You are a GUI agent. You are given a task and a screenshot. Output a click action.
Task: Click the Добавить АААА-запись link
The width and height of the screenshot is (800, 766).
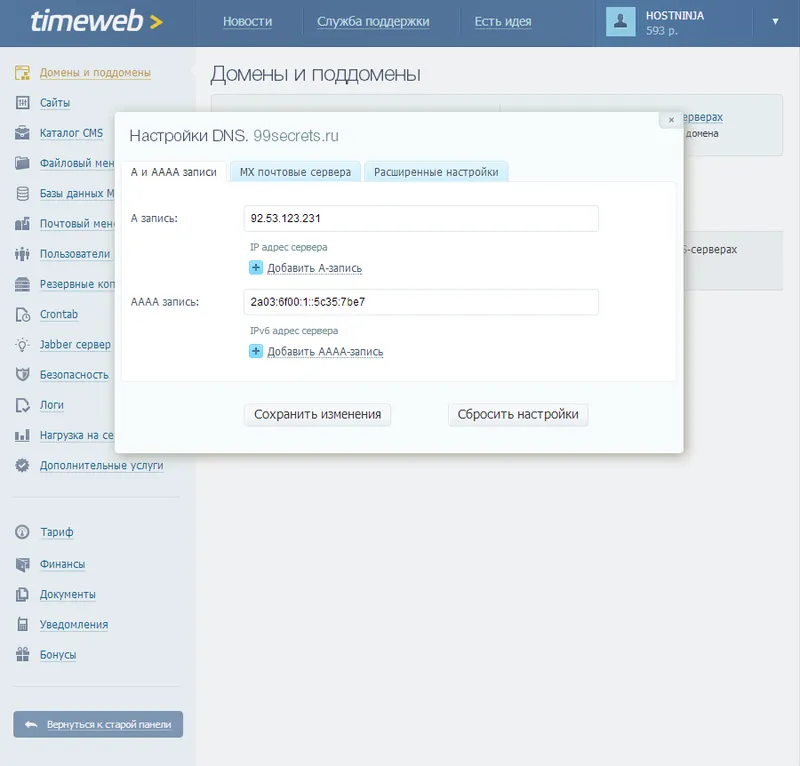tap(325, 352)
